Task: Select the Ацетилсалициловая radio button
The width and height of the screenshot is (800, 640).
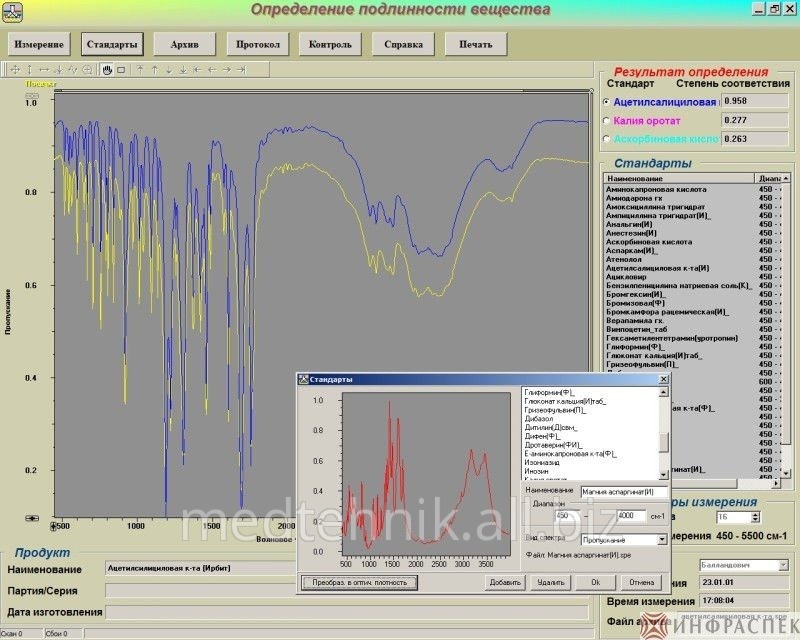Action: (x=606, y=102)
